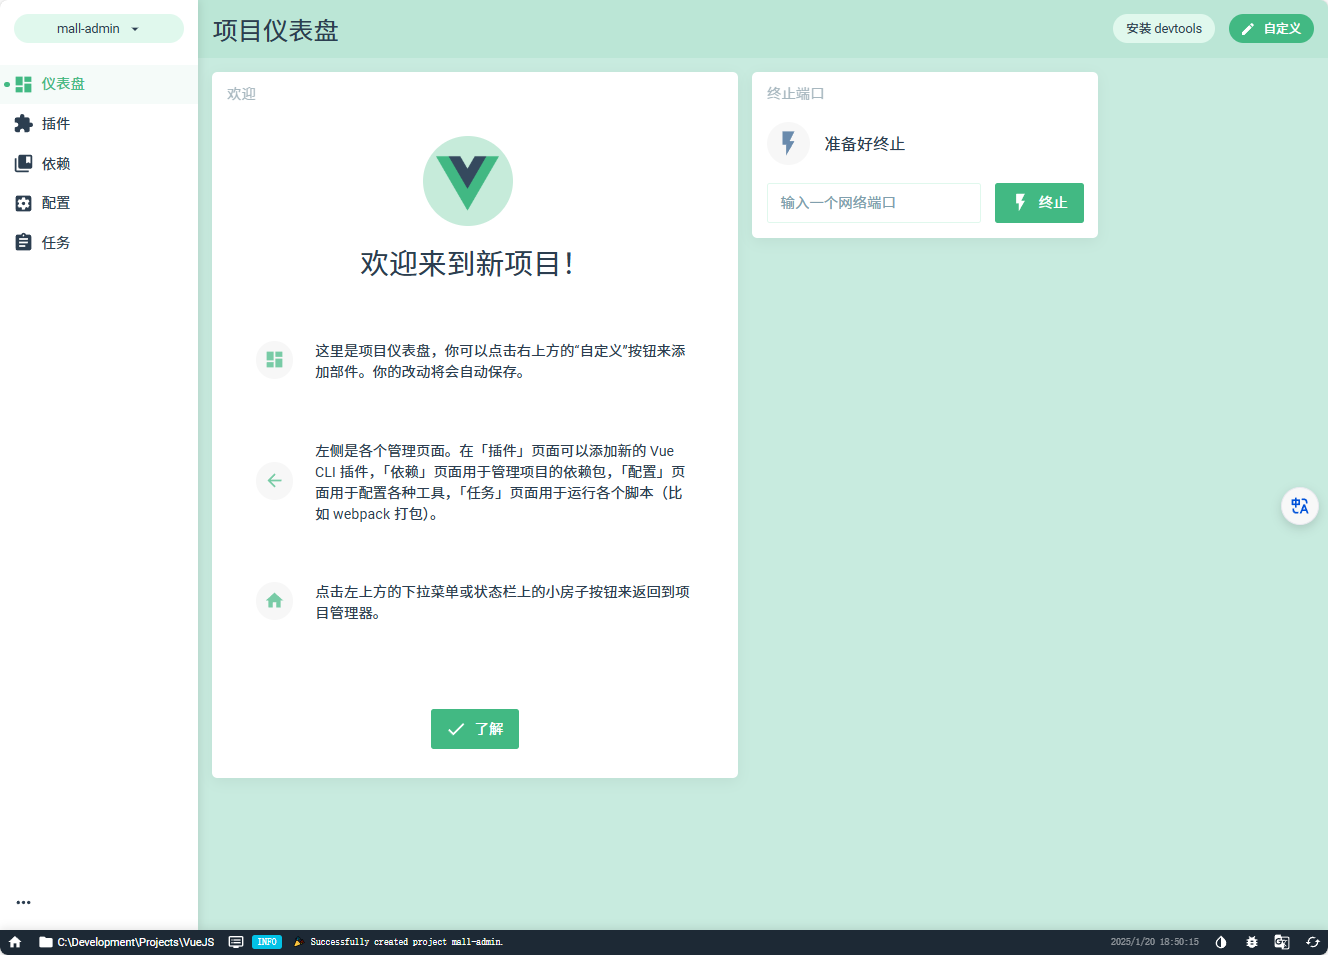Click the left arrow icon beside the second tip
The height and width of the screenshot is (955, 1328).
(x=275, y=481)
